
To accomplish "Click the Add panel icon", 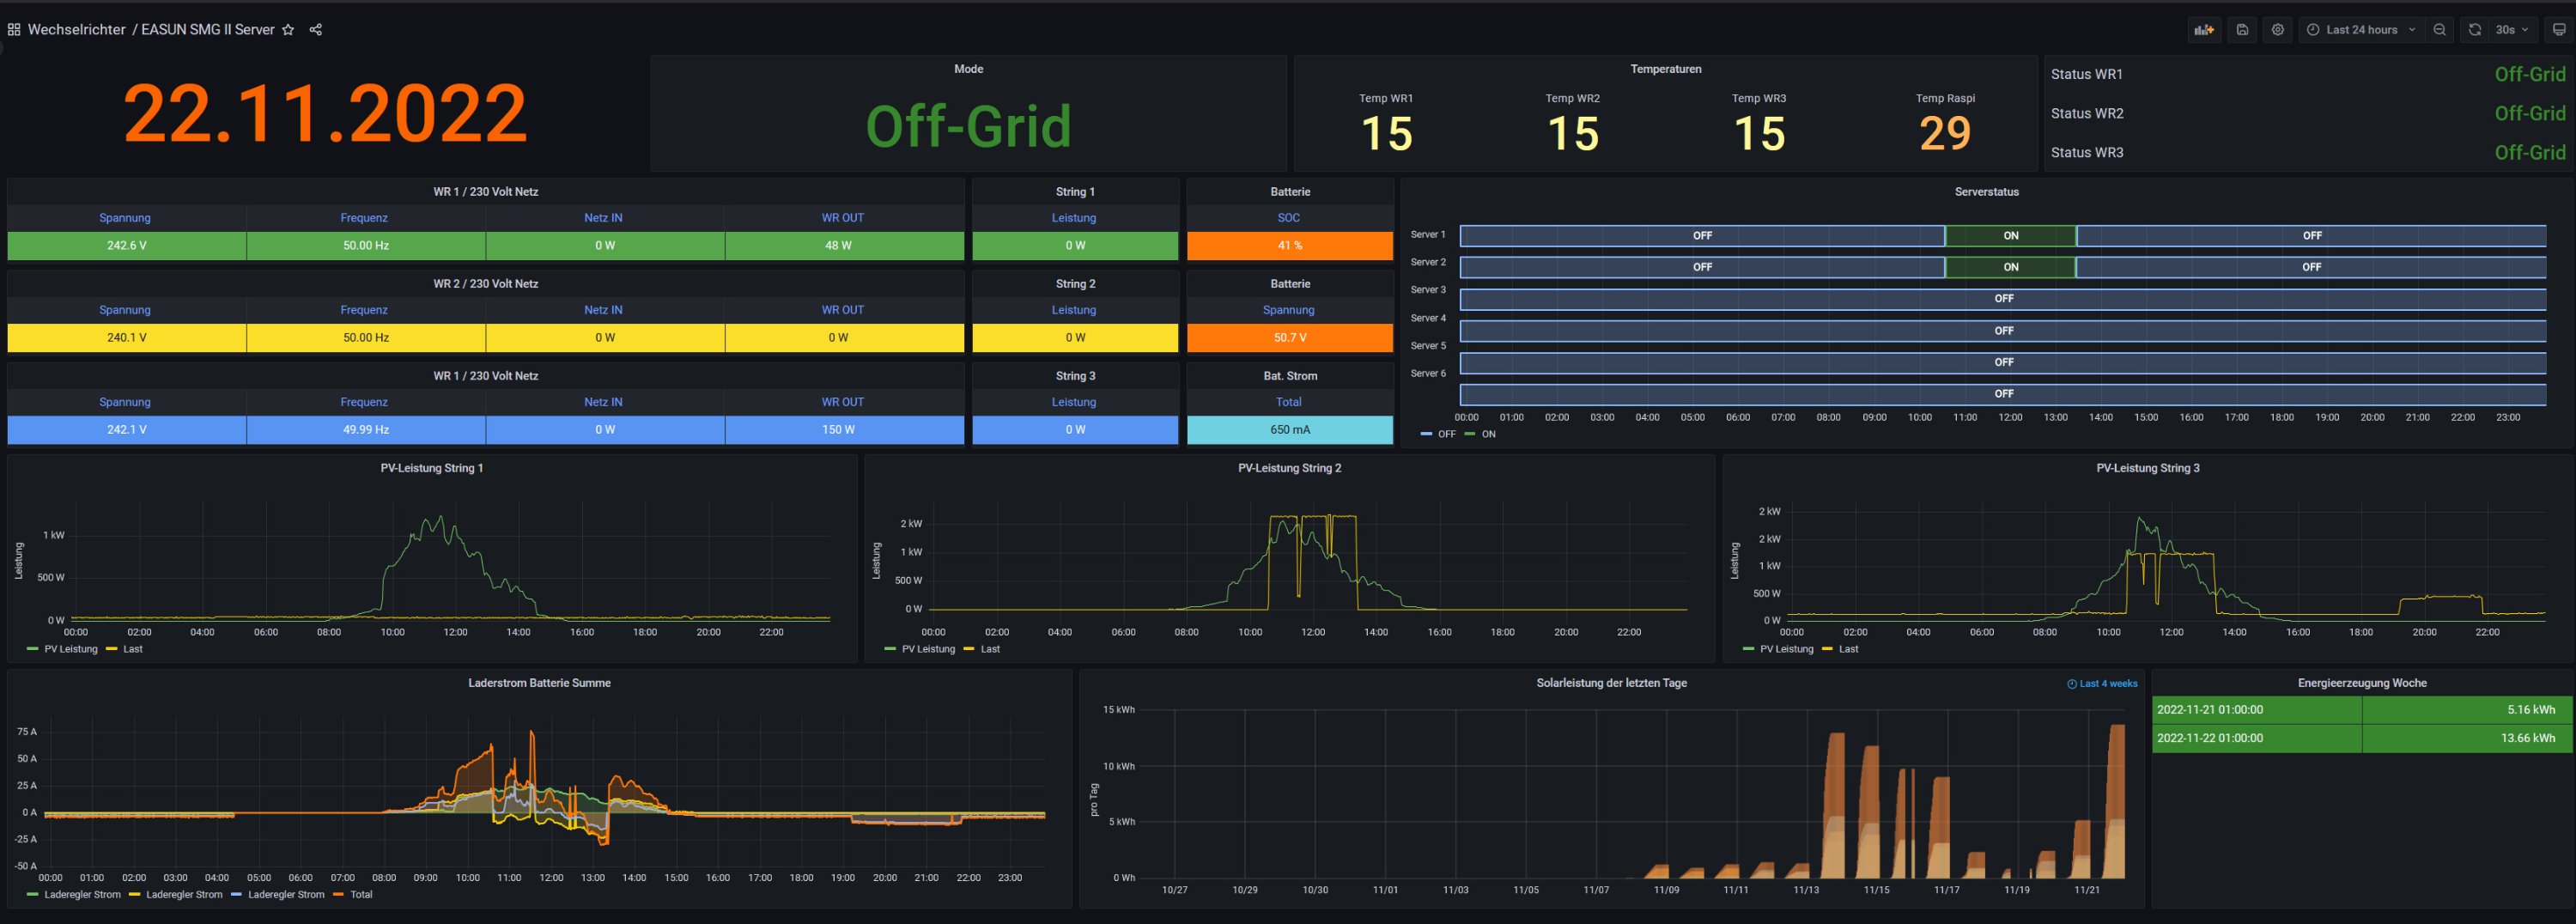I will pos(2204,30).
